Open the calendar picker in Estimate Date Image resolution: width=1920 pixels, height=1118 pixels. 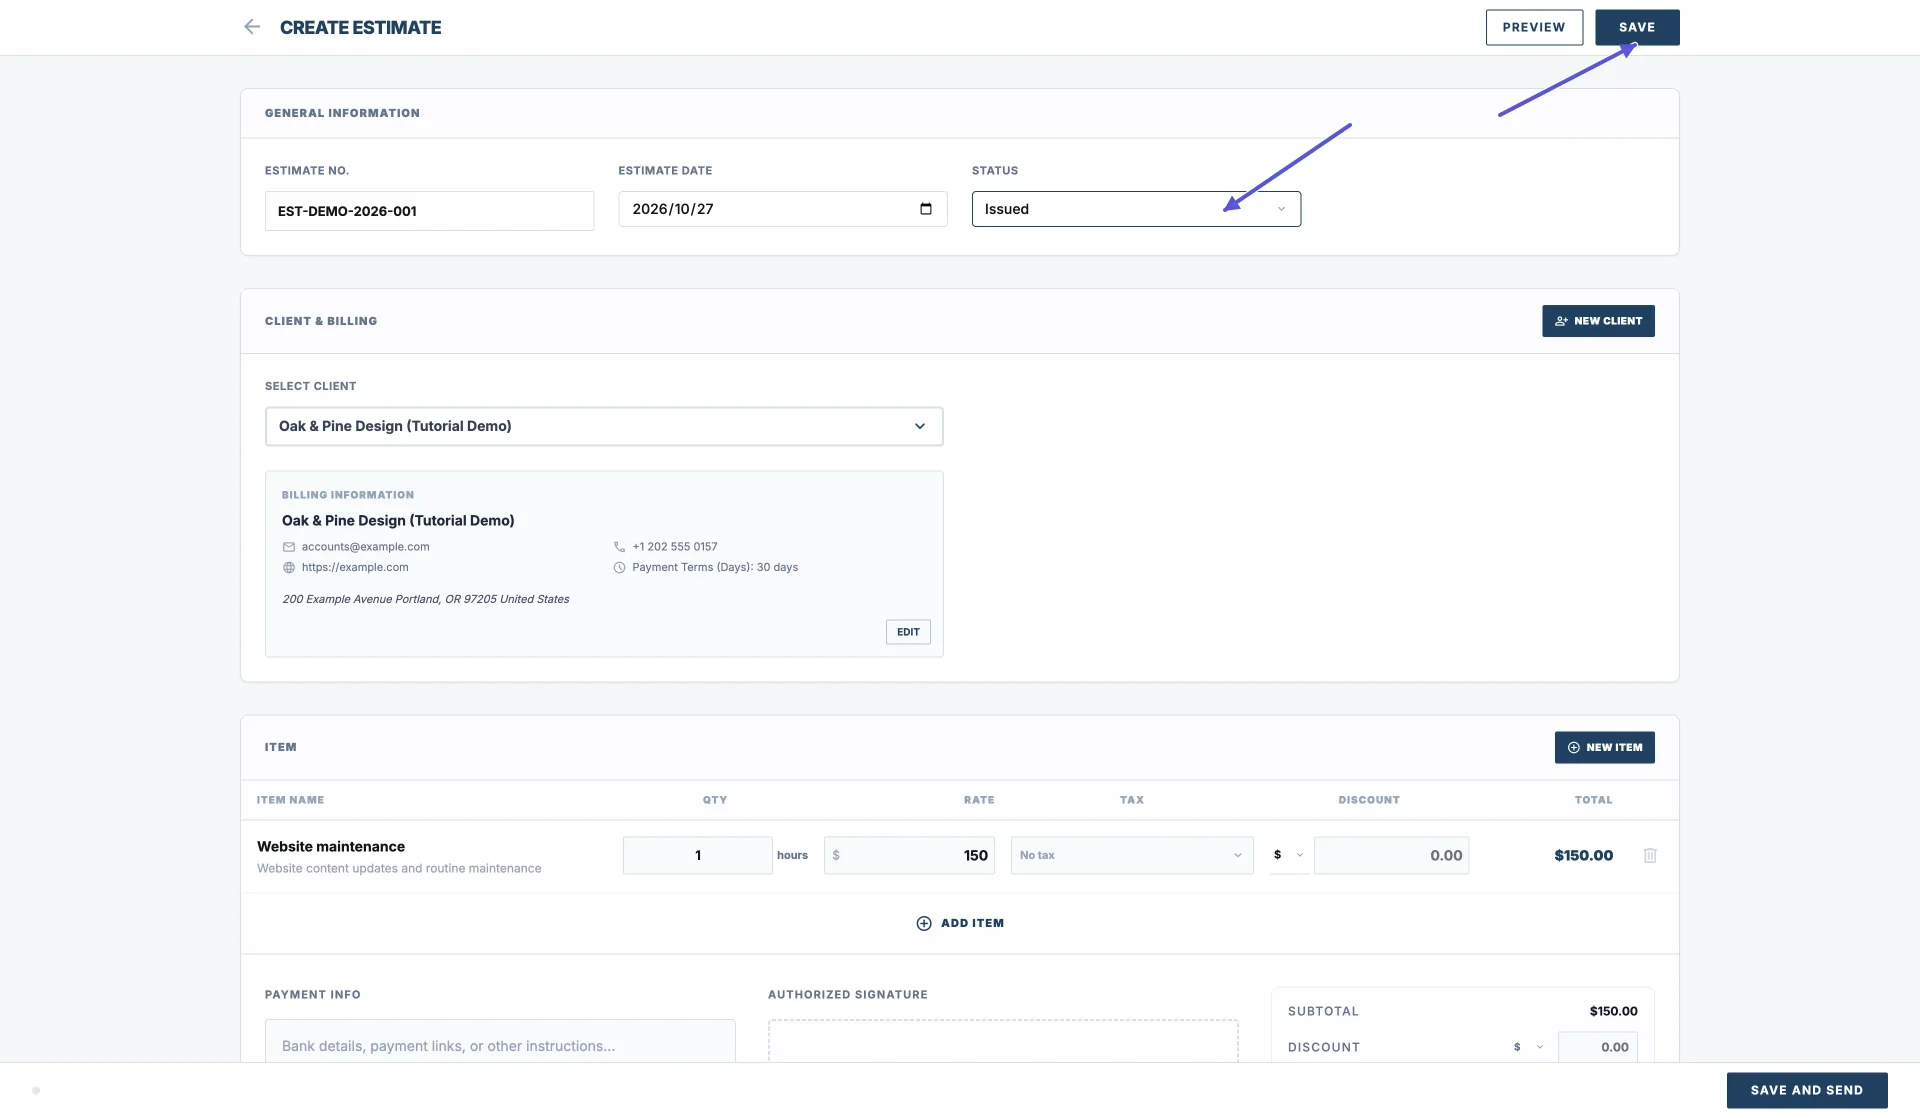click(x=925, y=209)
